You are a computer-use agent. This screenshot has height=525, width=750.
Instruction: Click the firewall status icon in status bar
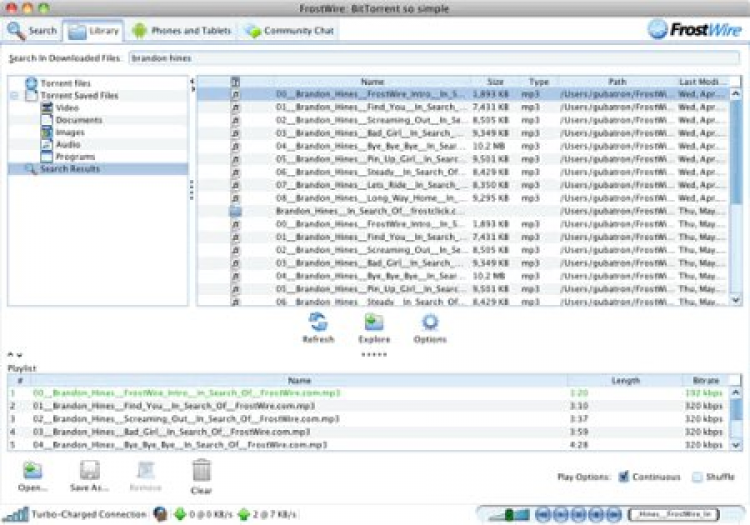(161, 514)
